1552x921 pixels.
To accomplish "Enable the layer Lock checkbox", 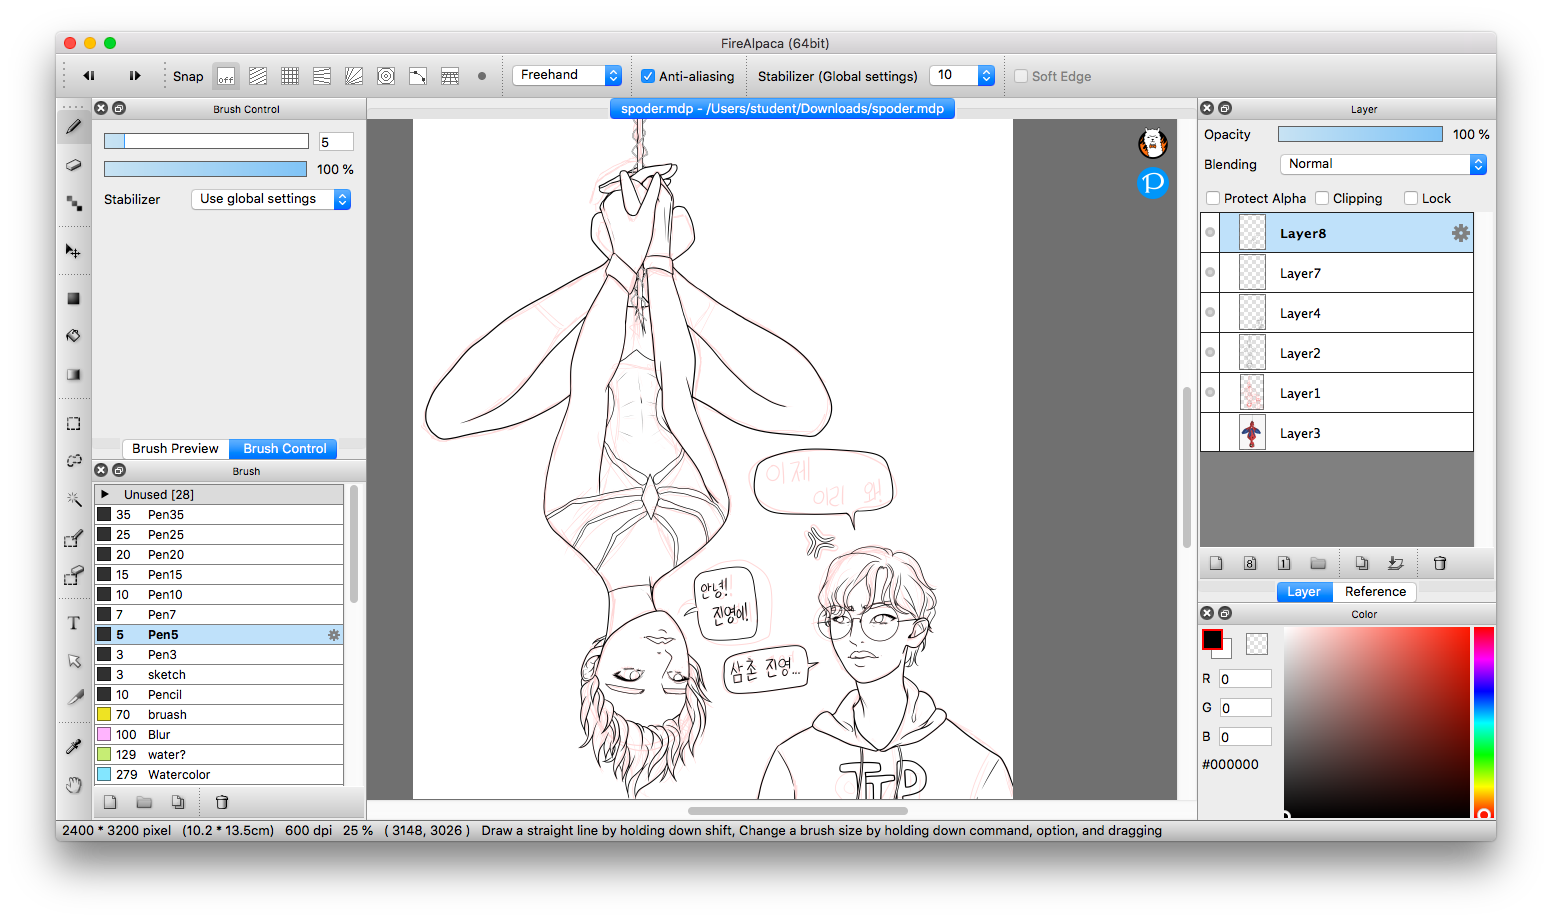I will coord(1411,198).
